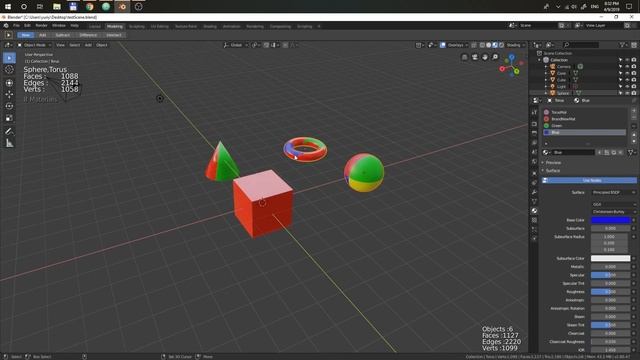
Task: Open the Texture properties tab icon
Action: pyautogui.click(x=534, y=220)
